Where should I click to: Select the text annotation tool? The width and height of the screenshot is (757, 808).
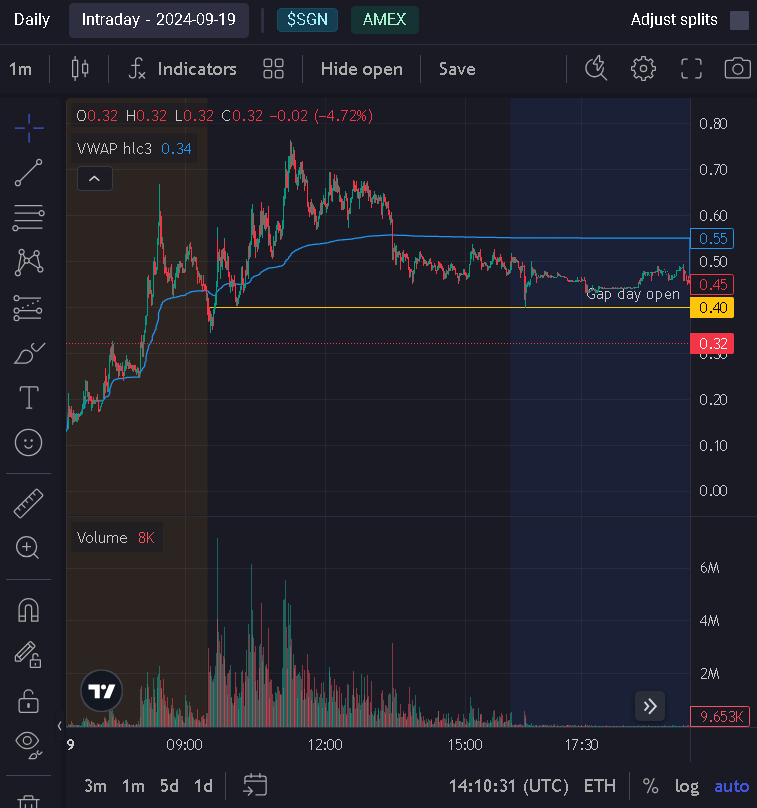[x=29, y=397]
